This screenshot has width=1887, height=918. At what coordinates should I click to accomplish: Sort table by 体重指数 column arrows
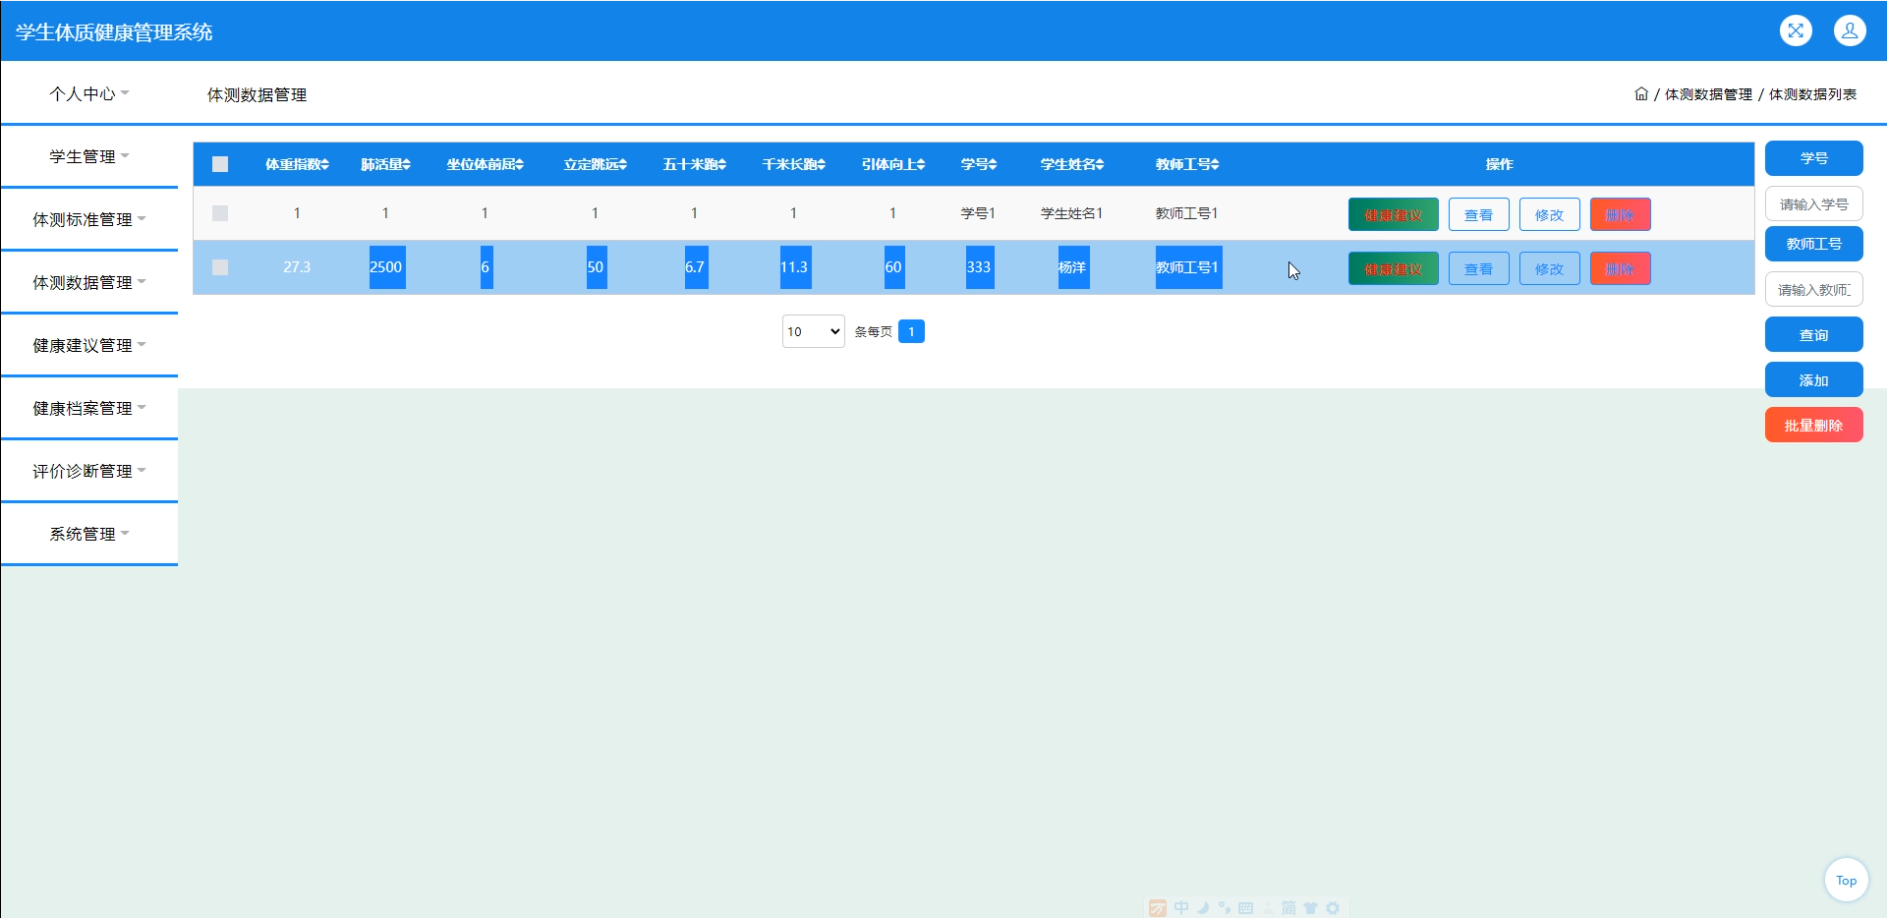(325, 165)
